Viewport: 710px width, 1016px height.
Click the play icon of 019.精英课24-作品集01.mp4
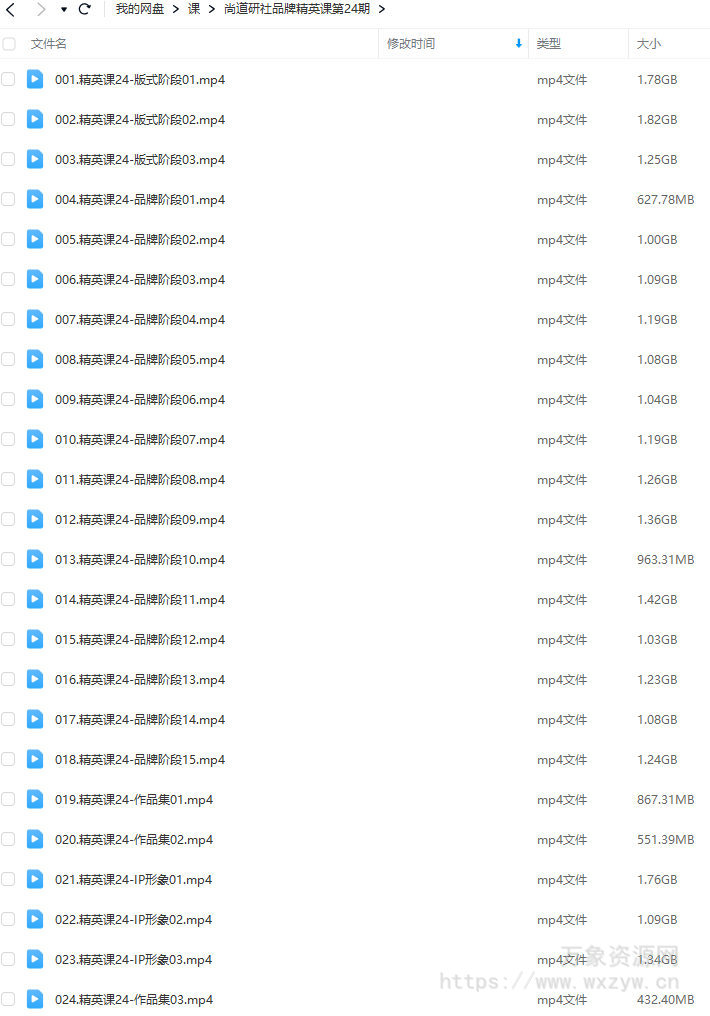(35, 799)
